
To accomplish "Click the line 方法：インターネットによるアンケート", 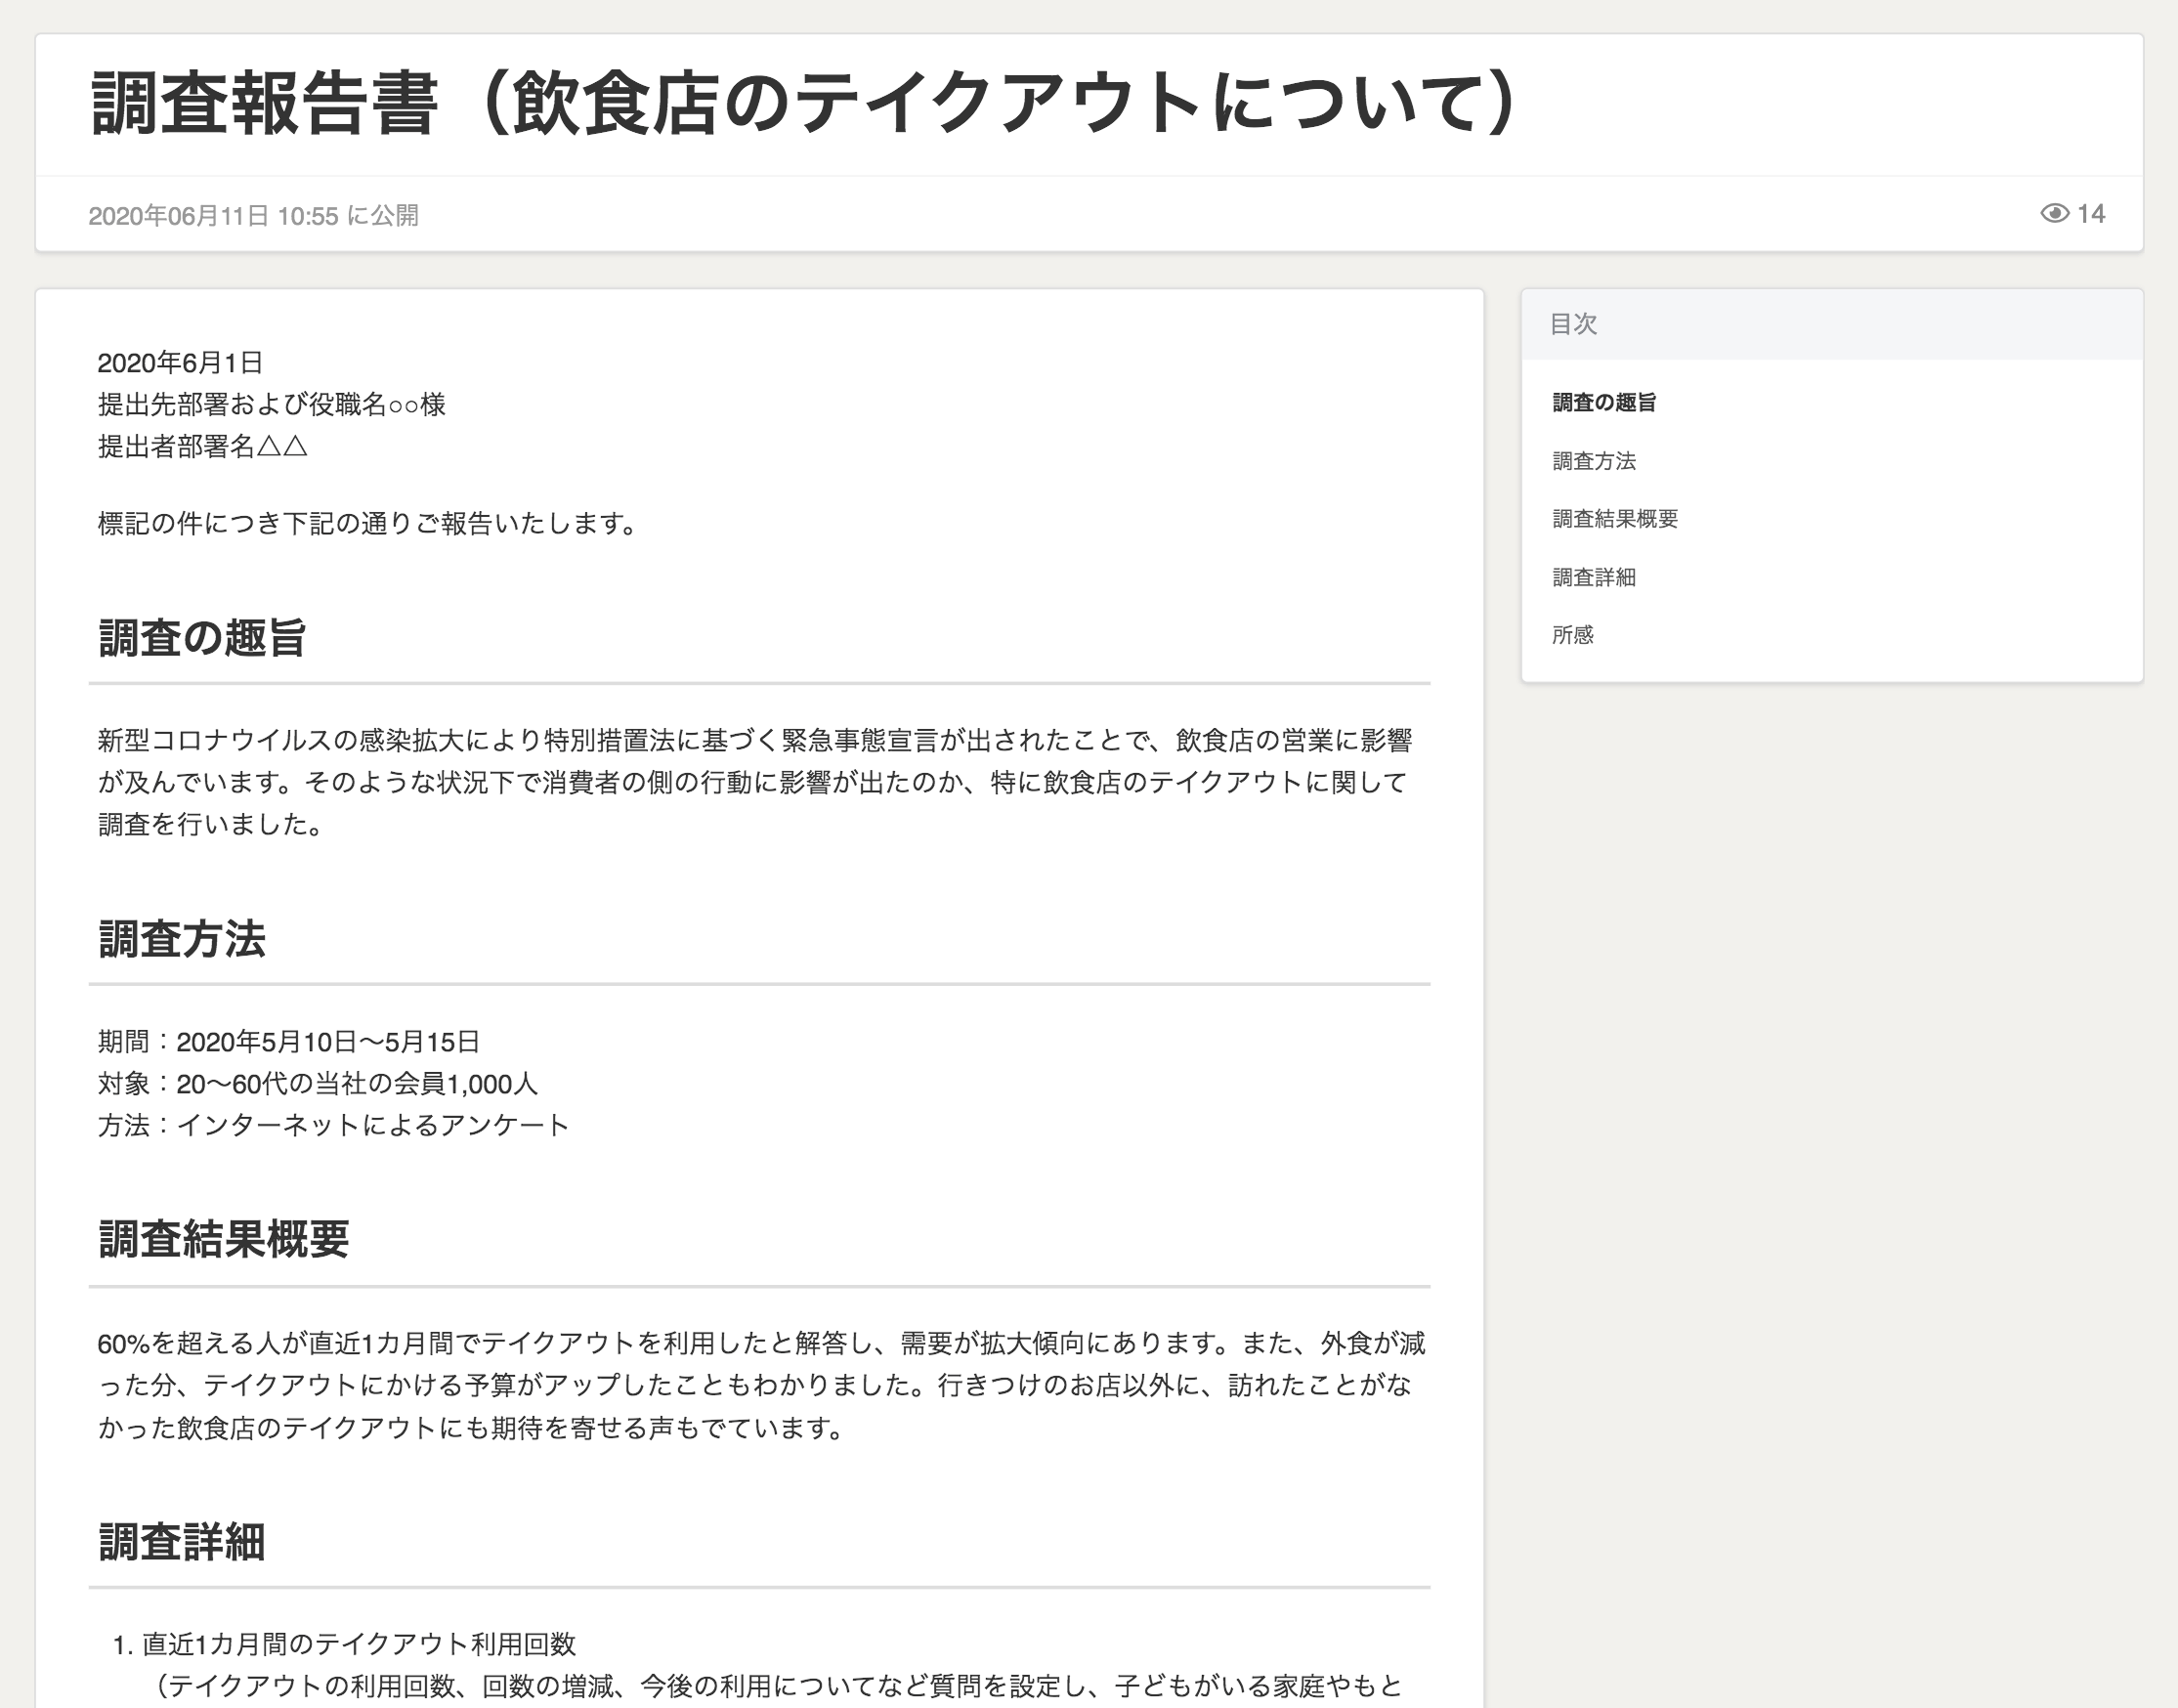I will coord(333,1125).
